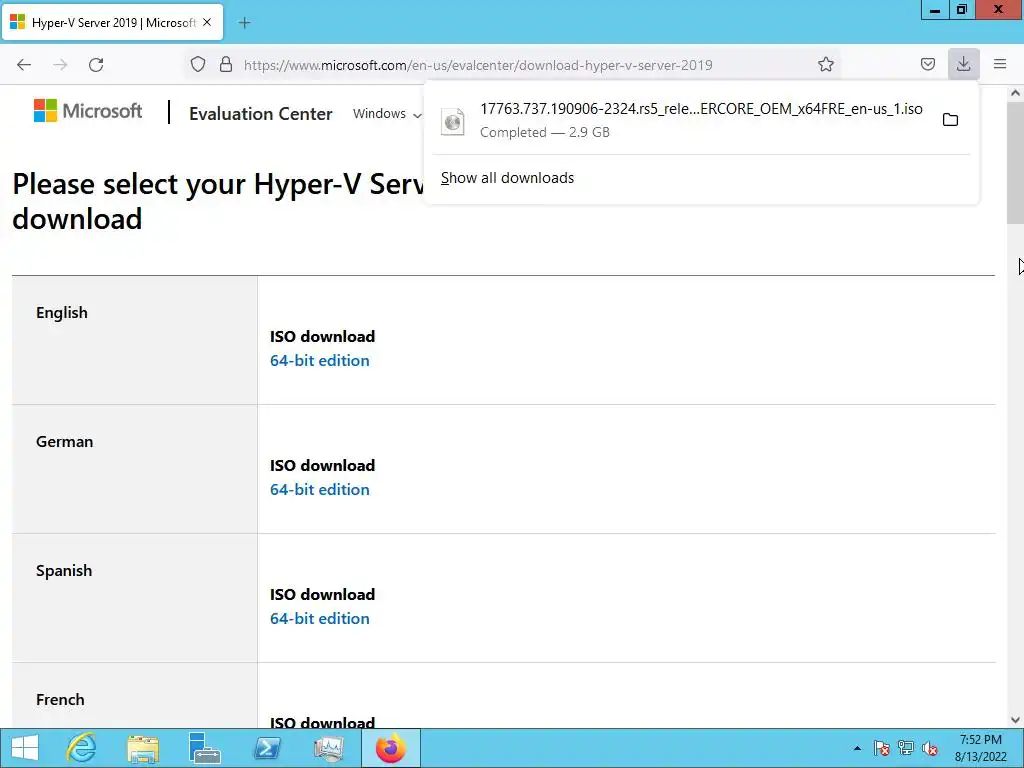Screen dimensions: 1024x768
Task: Download Spanish 64-bit edition ISO
Action: [320, 618]
